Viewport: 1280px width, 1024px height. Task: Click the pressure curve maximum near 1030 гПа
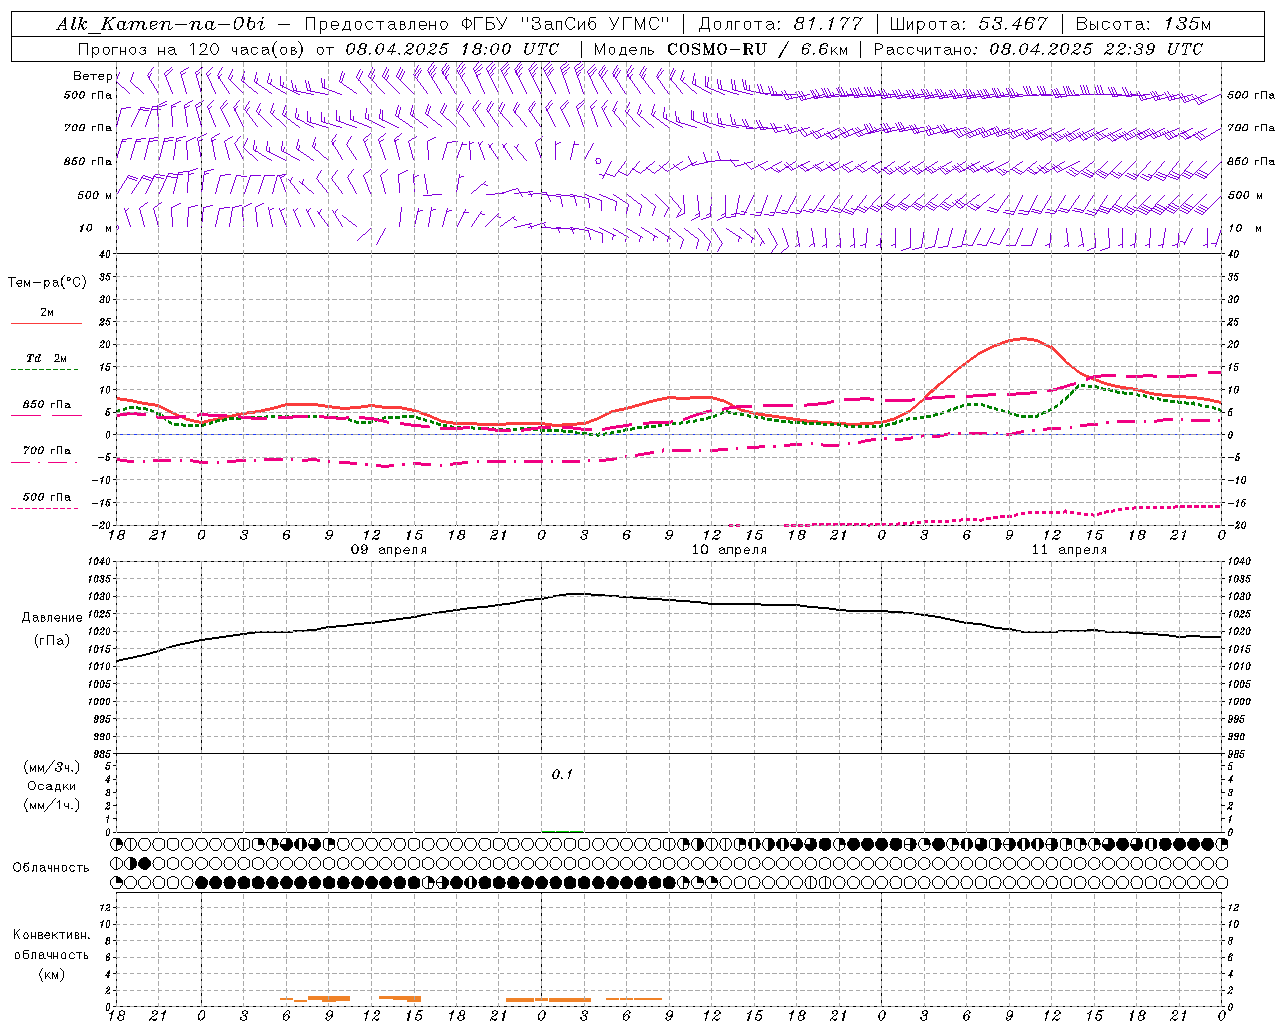(578, 594)
